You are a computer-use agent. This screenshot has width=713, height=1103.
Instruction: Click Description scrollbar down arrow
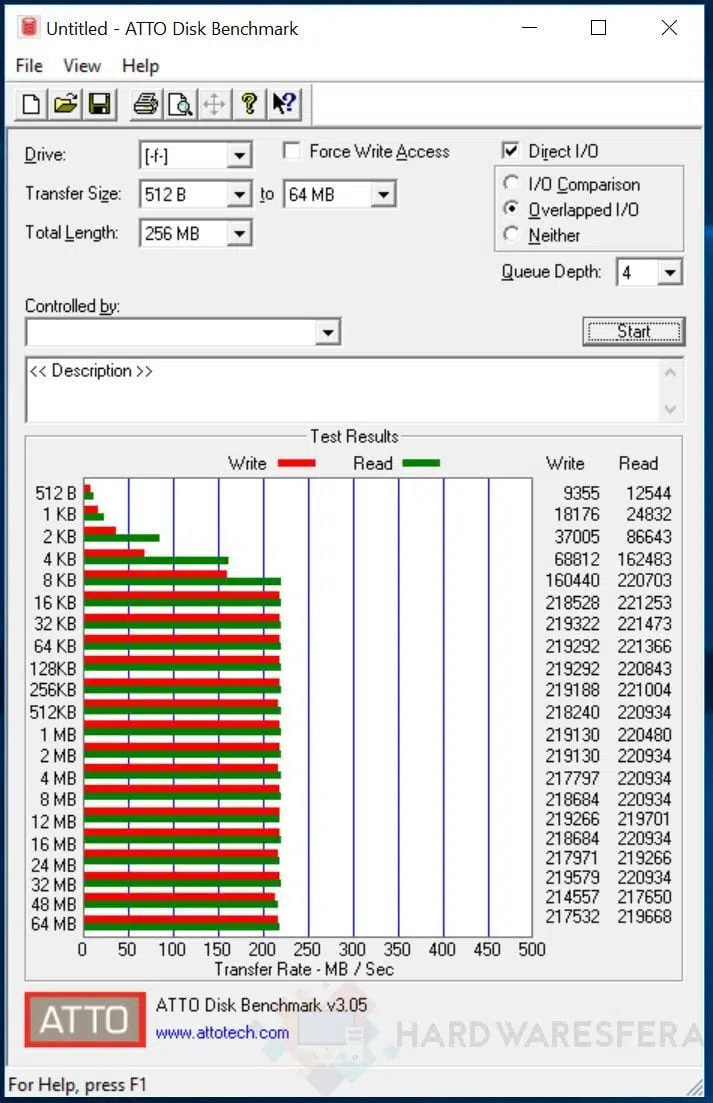pyautogui.click(x=670, y=409)
